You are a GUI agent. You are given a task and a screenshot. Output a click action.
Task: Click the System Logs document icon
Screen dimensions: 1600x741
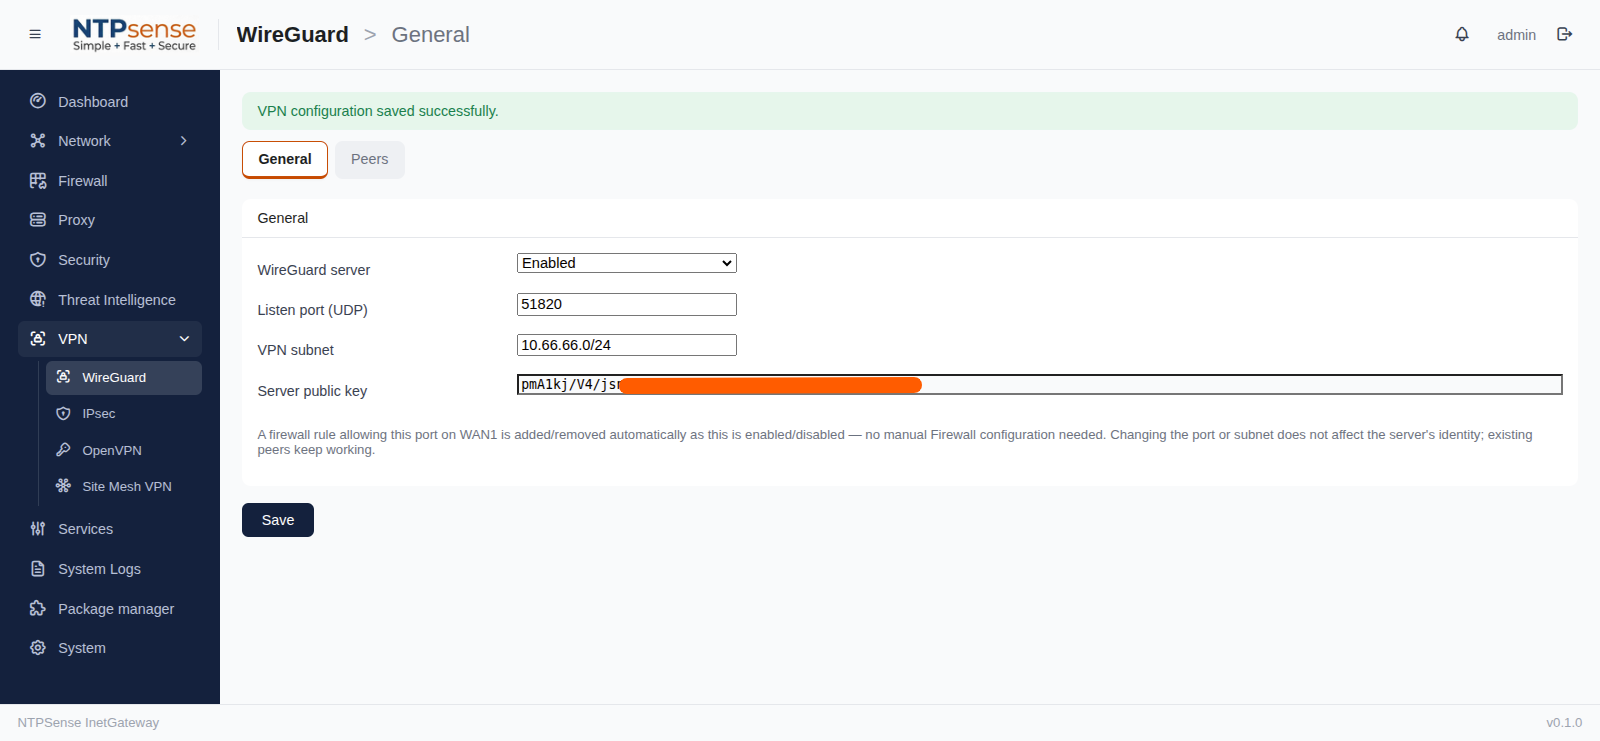[38, 569]
